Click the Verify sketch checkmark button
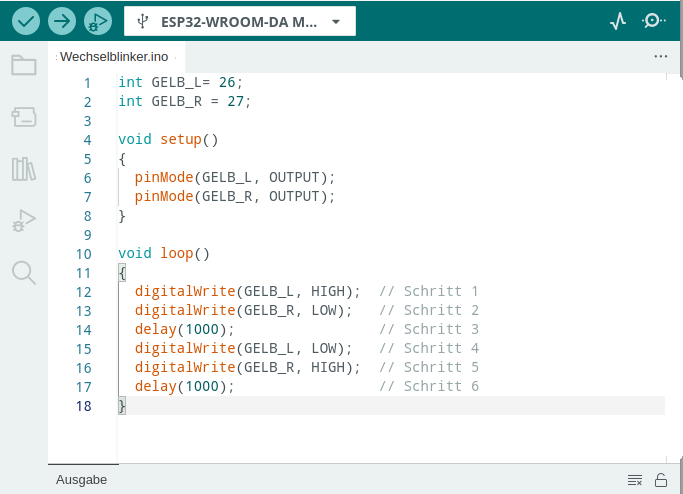This screenshot has width=683, height=494. pos(26,20)
